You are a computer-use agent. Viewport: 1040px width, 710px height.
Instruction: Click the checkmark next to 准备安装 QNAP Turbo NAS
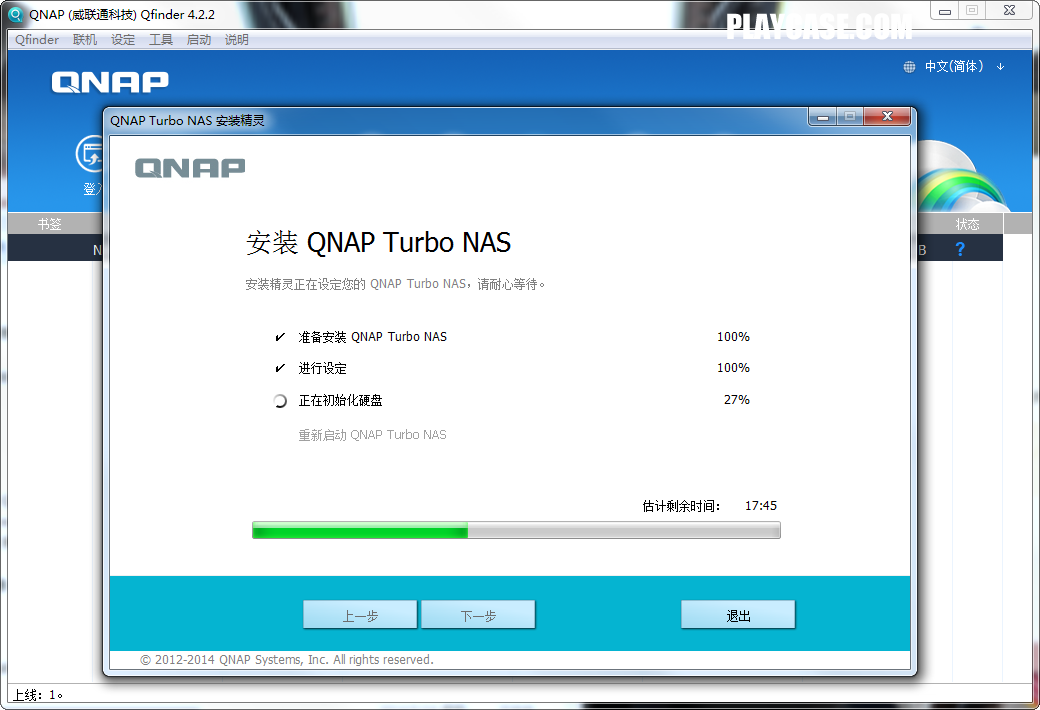pyautogui.click(x=280, y=337)
